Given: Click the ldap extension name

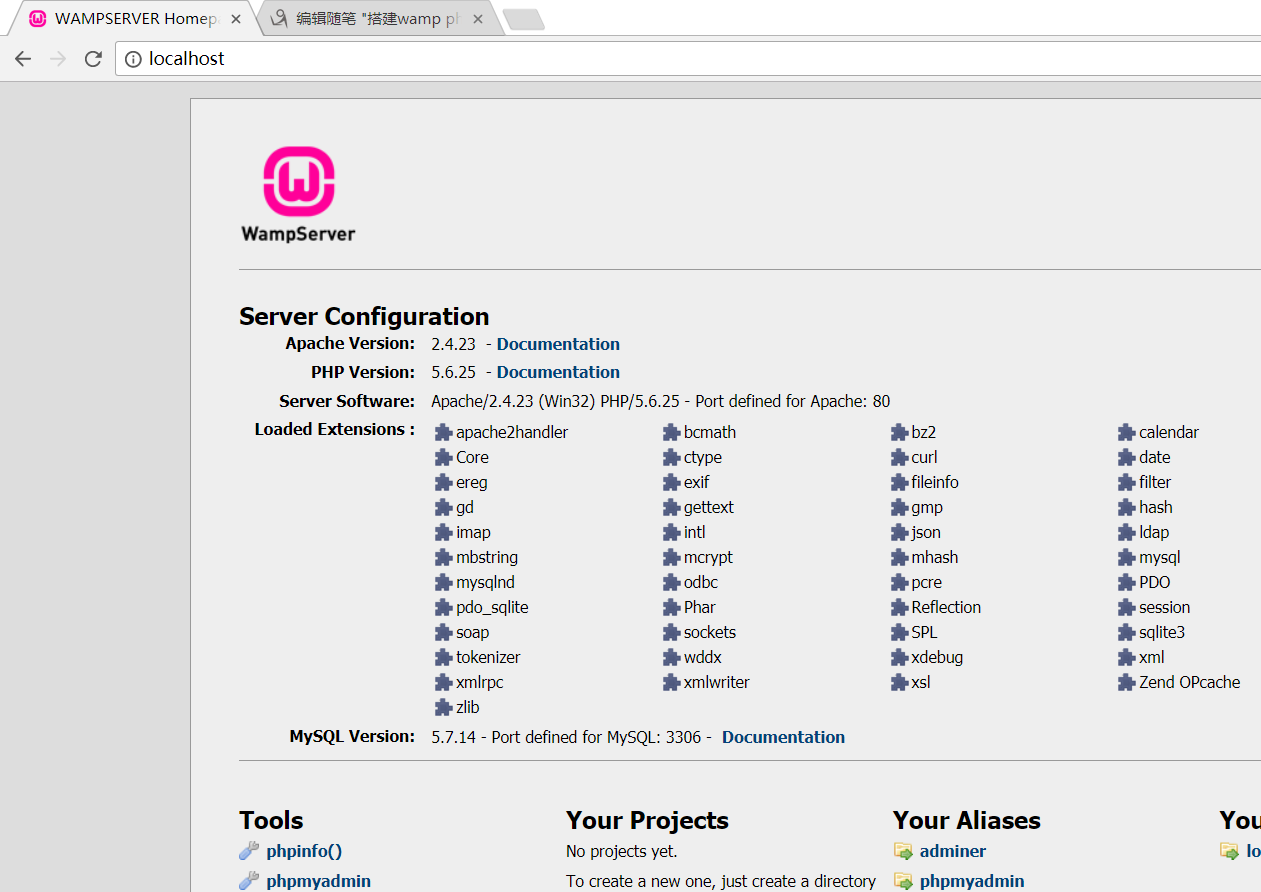Looking at the screenshot, I should pyautogui.click(x=1154, y=532).
